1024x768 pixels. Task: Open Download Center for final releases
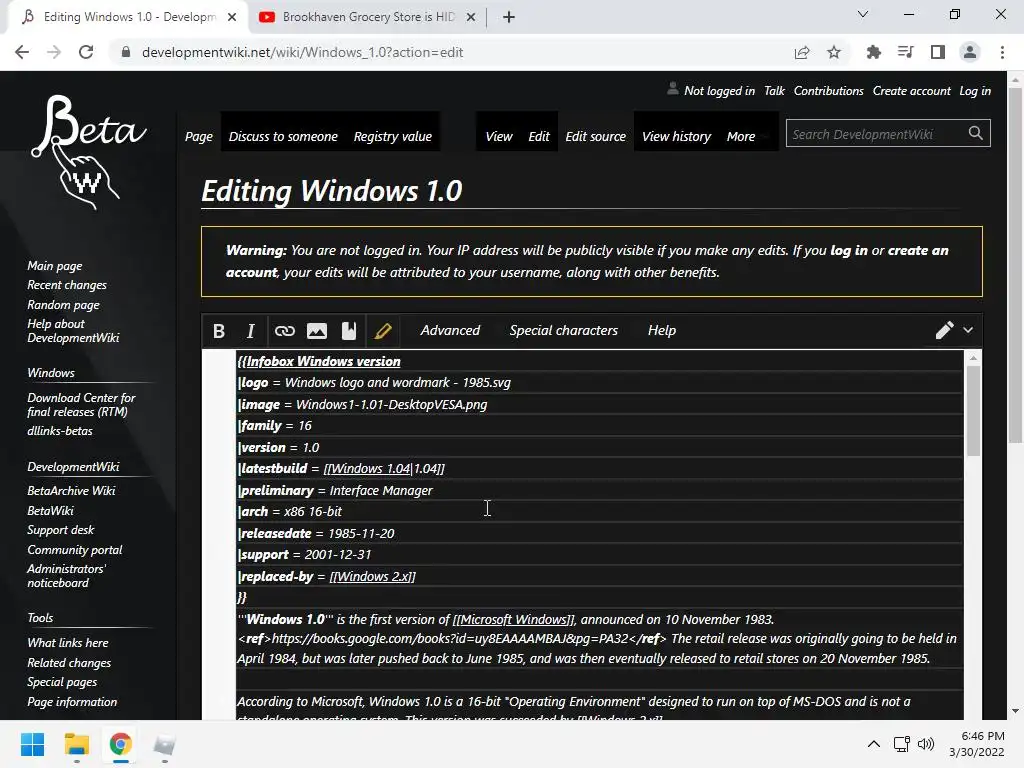click(x=81, y=405)
